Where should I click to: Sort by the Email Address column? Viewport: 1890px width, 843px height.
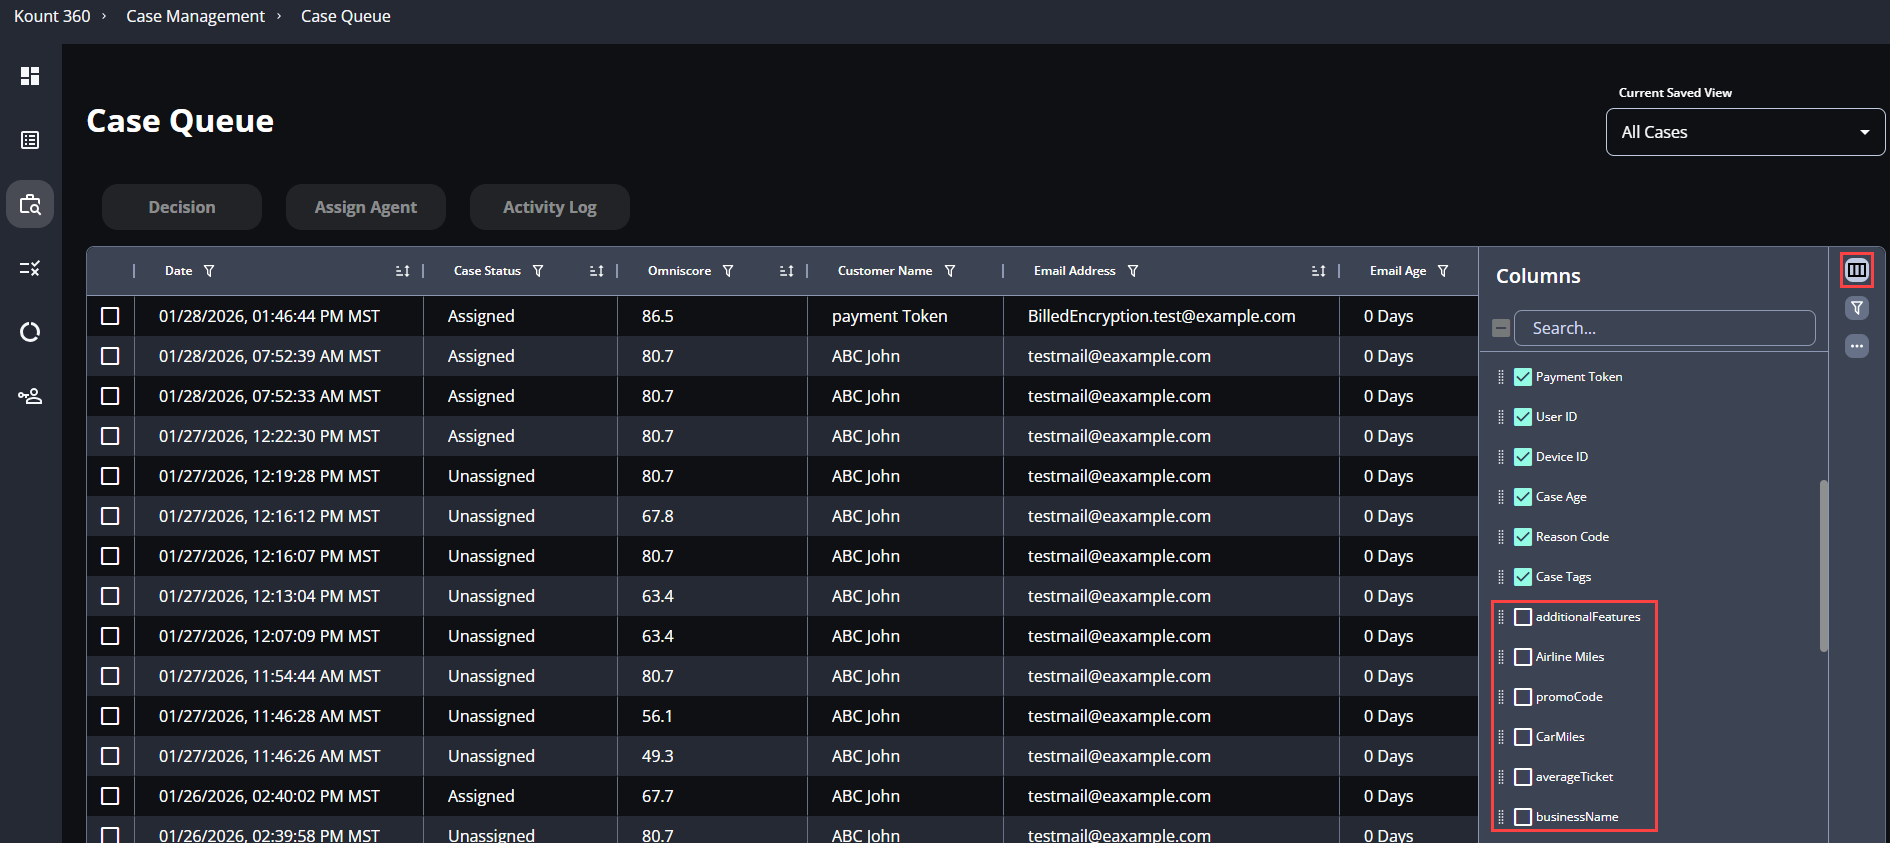pyautogui.click(x=1318, y=271)
